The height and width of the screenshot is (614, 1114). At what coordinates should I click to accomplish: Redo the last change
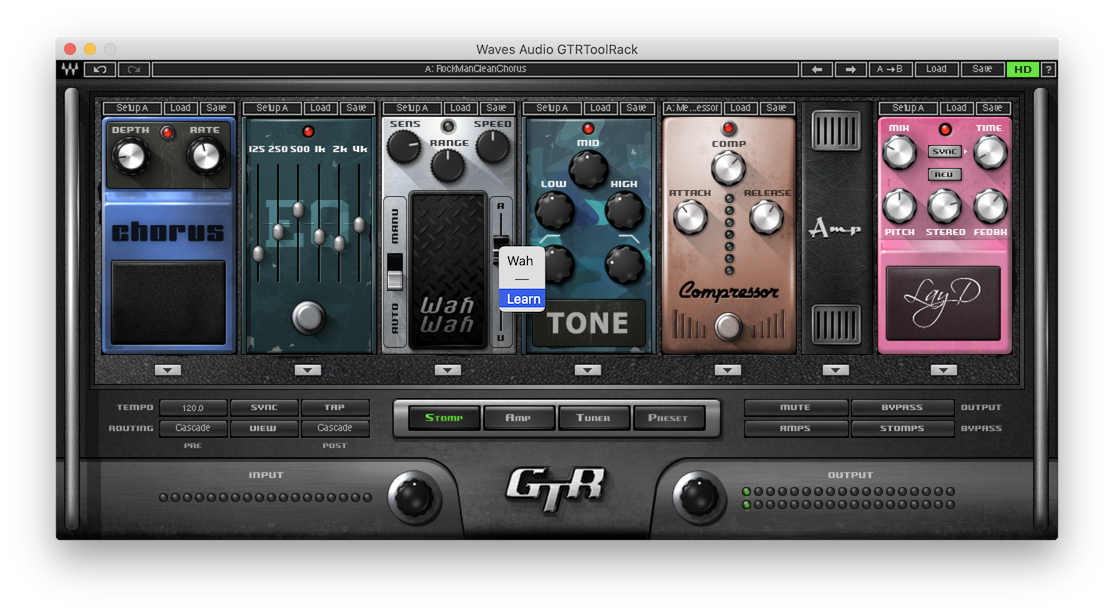(x=134, y=69)
